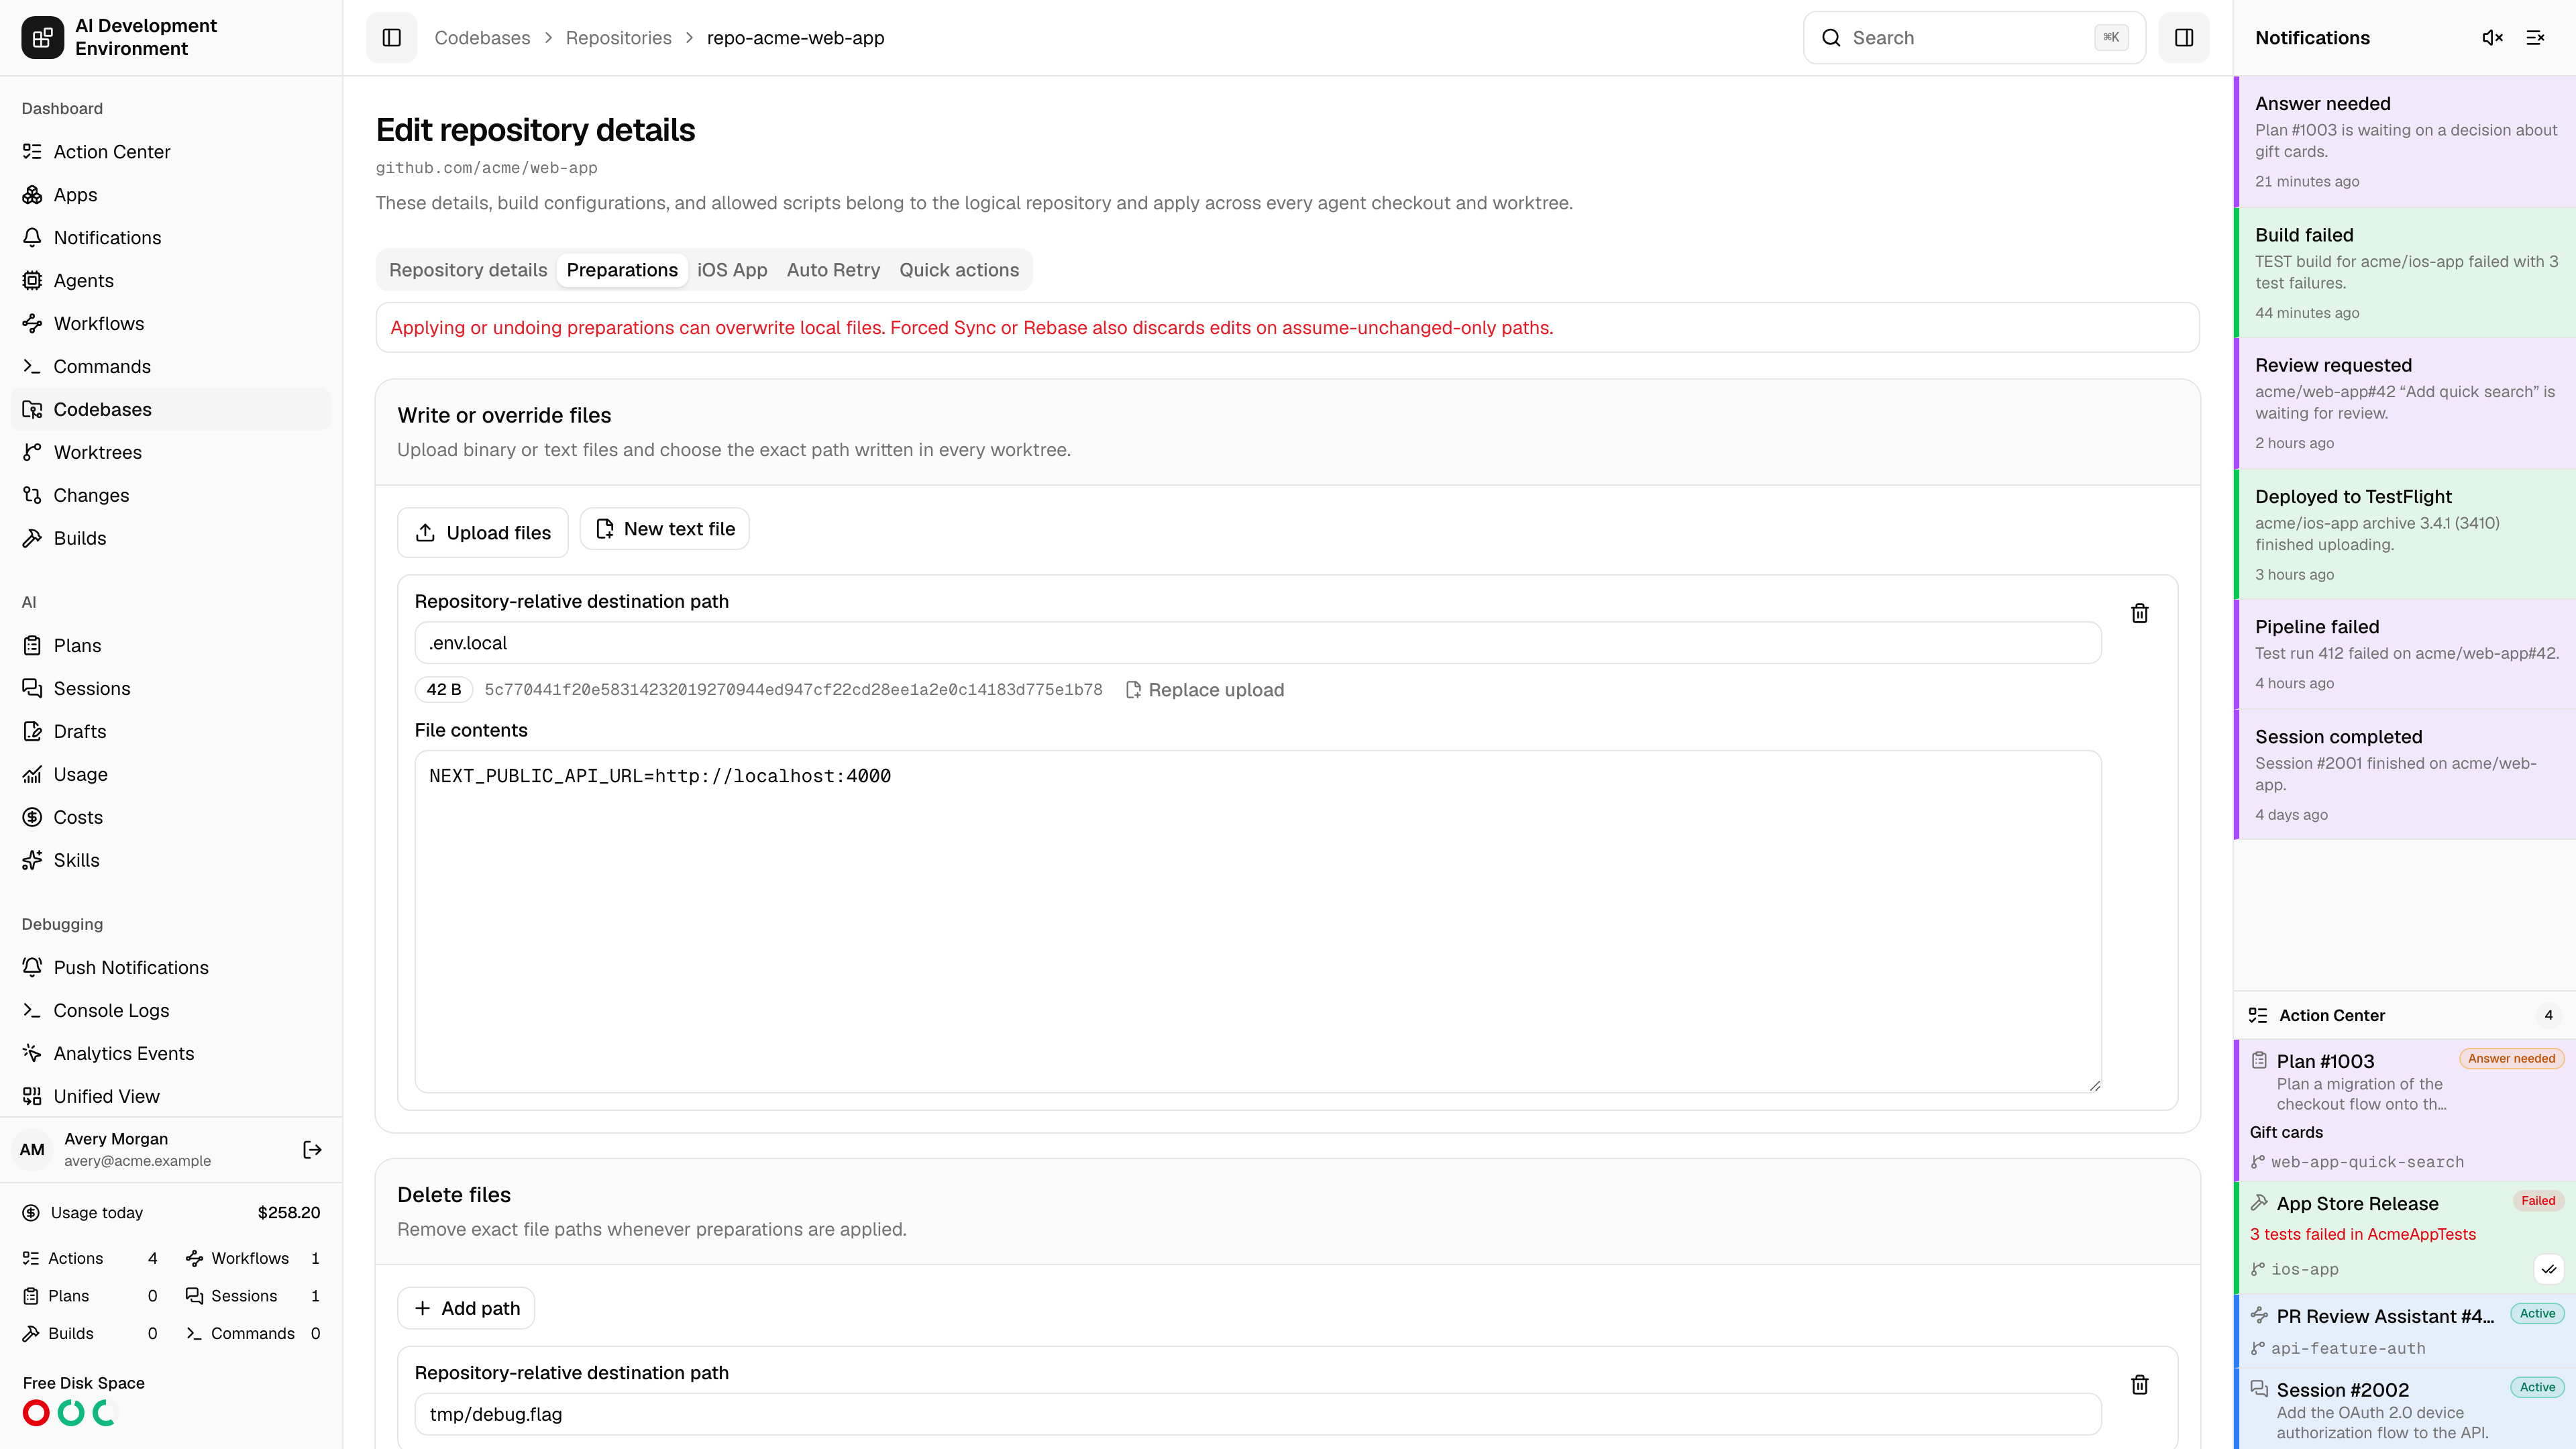Open Agents sidebar item
This screenshot has width=2576, height=1449.
point(171,281)
